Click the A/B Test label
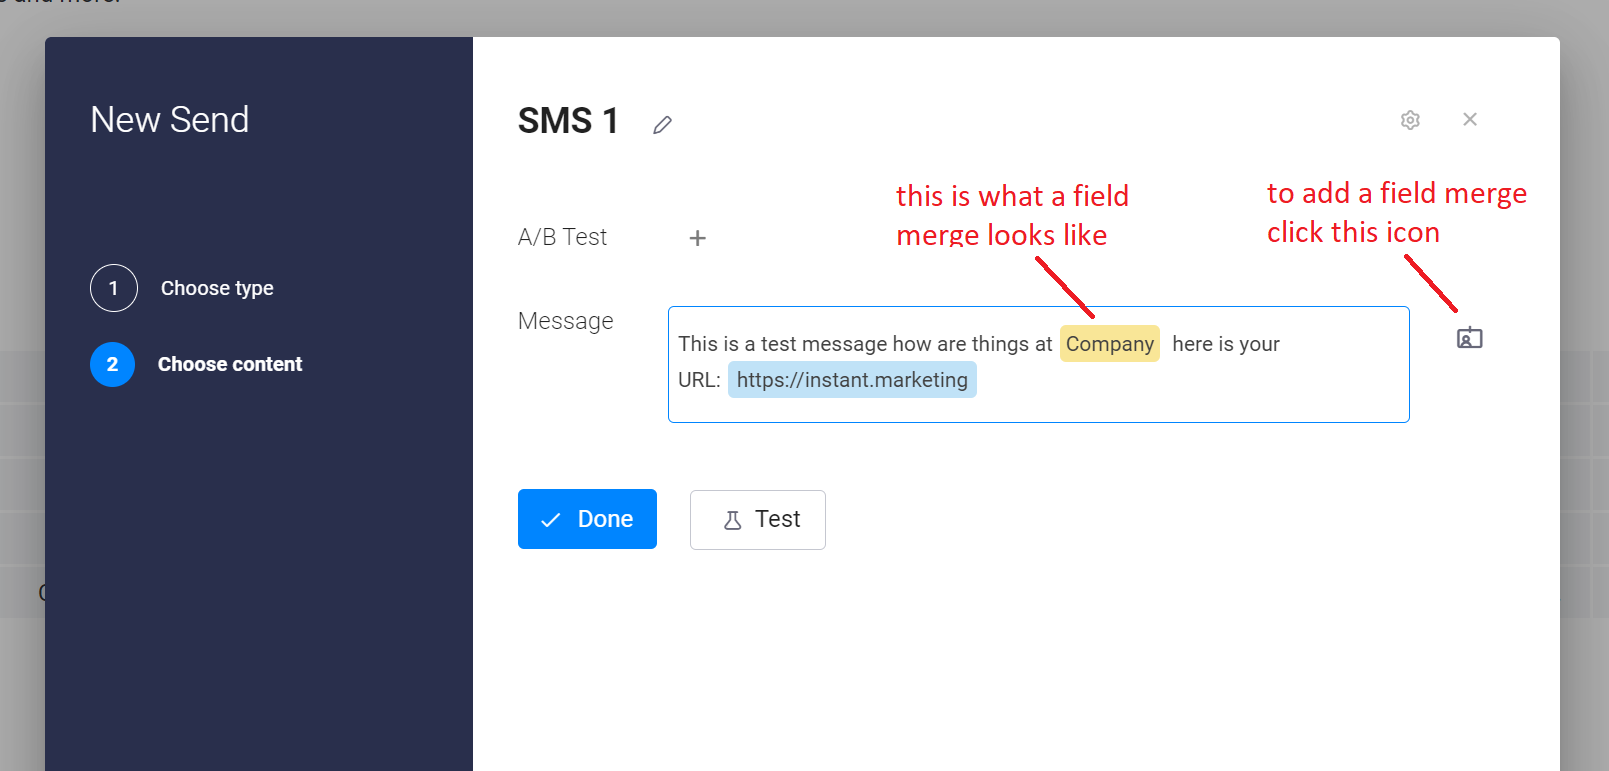Screen dimensions: 1609x771 click(x=562, y=237)
